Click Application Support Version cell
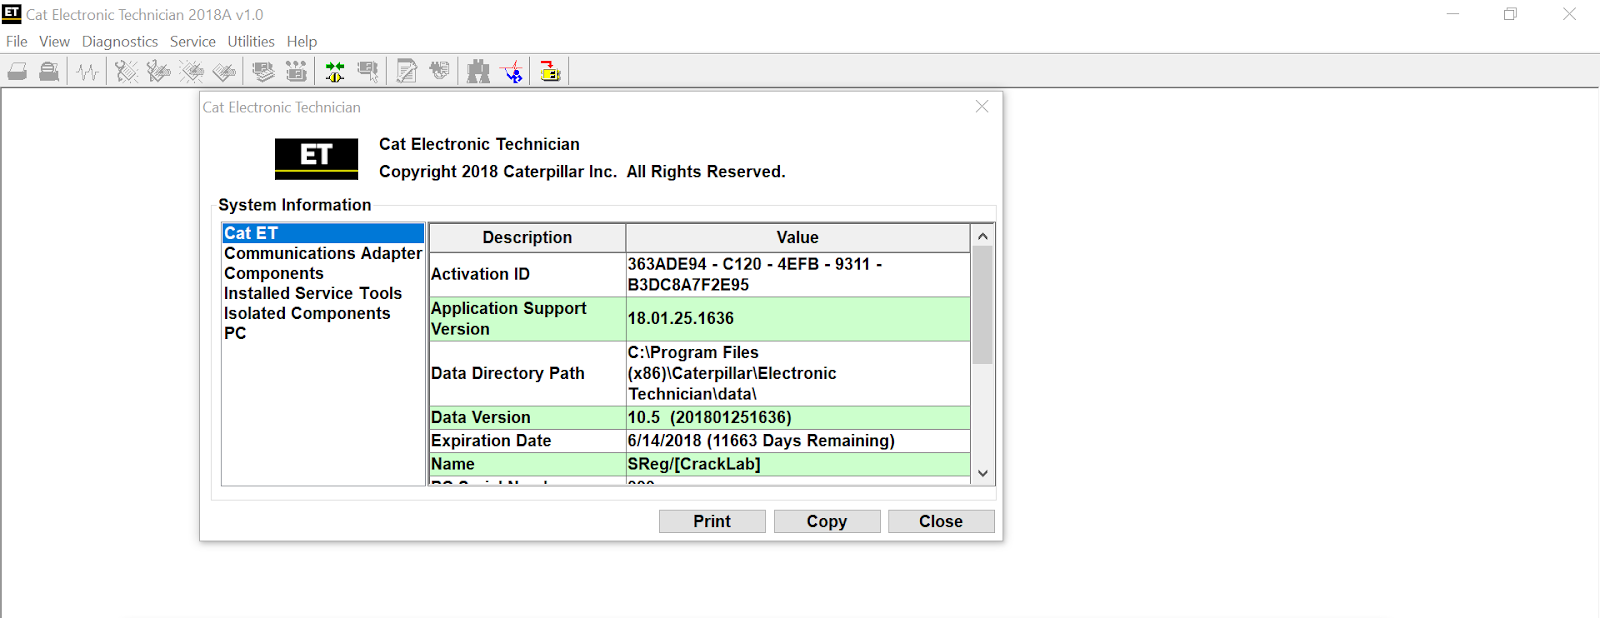This screenshot has width=1600, height=618. [527, 319]
